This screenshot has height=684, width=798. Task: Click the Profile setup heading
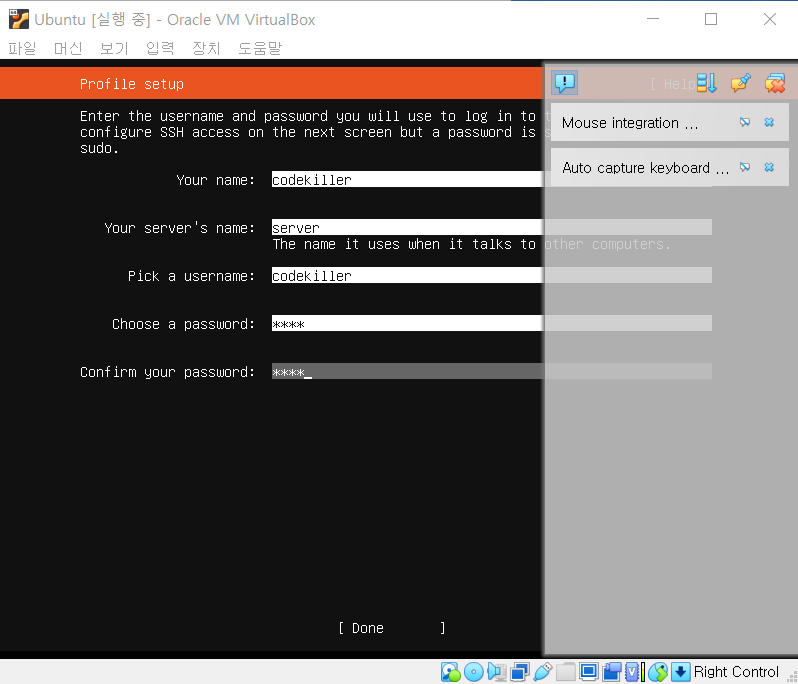tap(132, 84)
